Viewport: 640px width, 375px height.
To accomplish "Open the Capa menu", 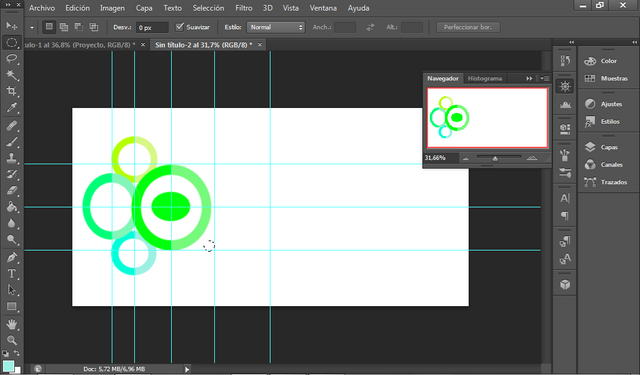I will 144,8.
